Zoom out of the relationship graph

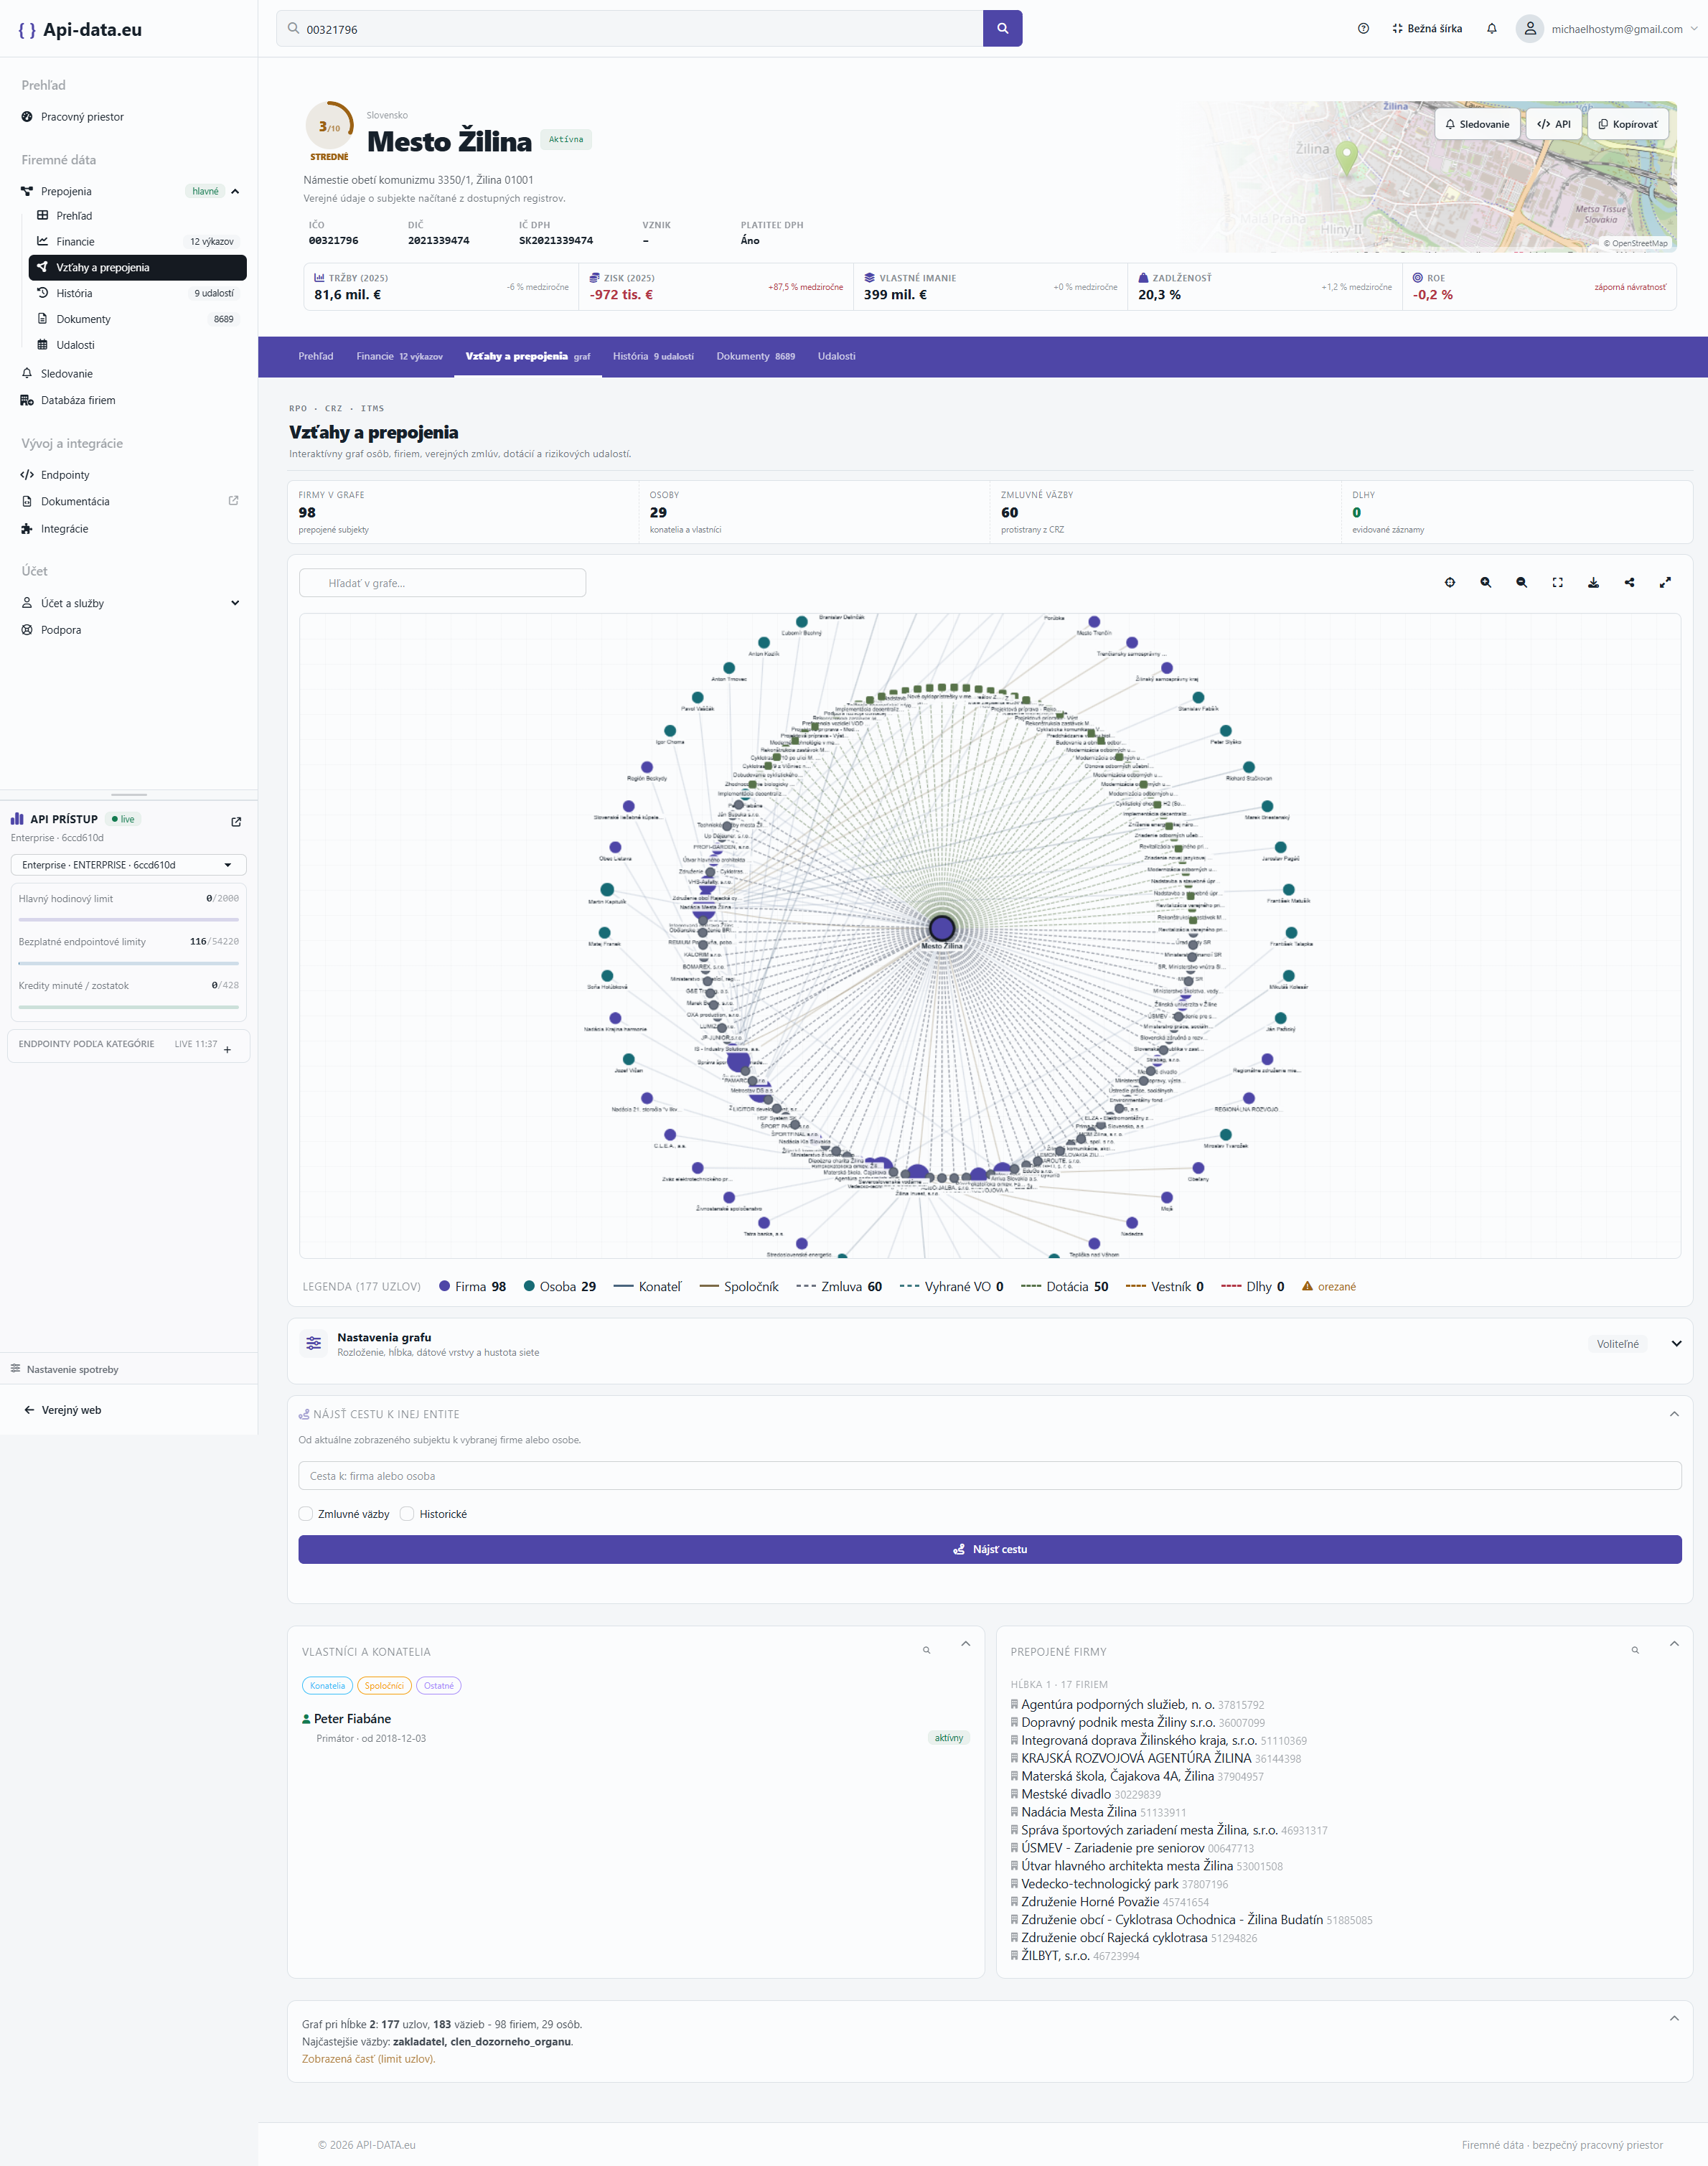coord(1522,582)
